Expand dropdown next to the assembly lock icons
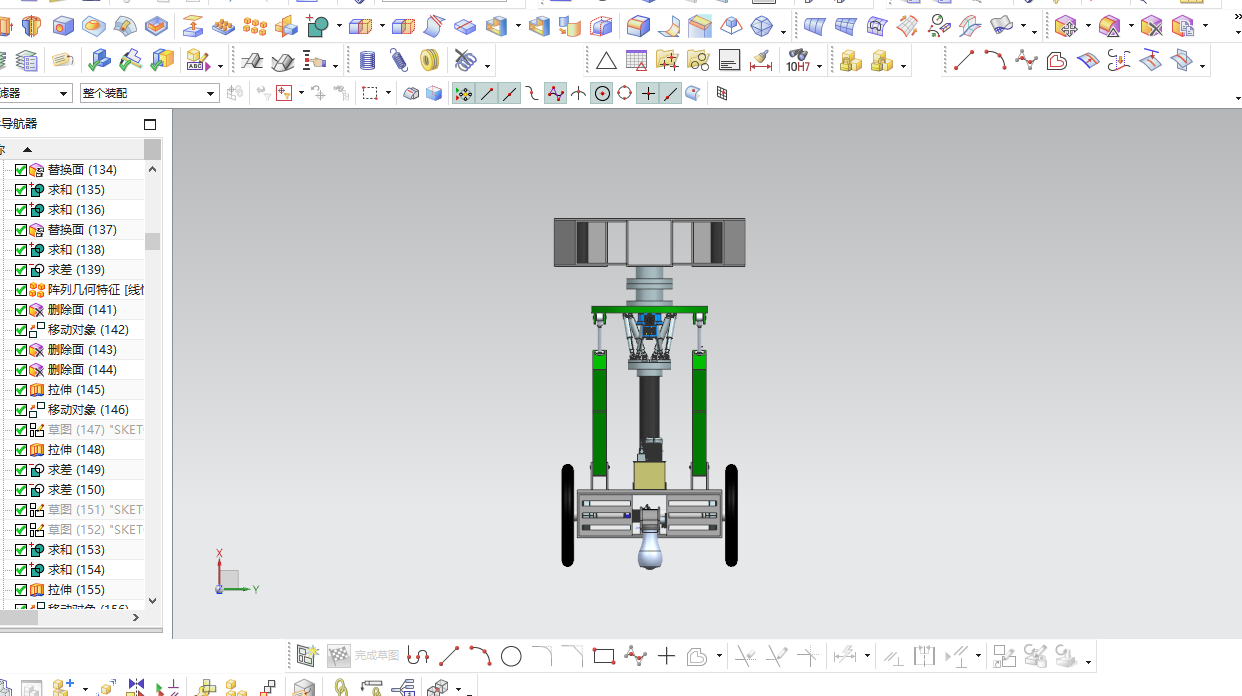Viewport: 1242px width, 696px height. (x=904, y=67)
